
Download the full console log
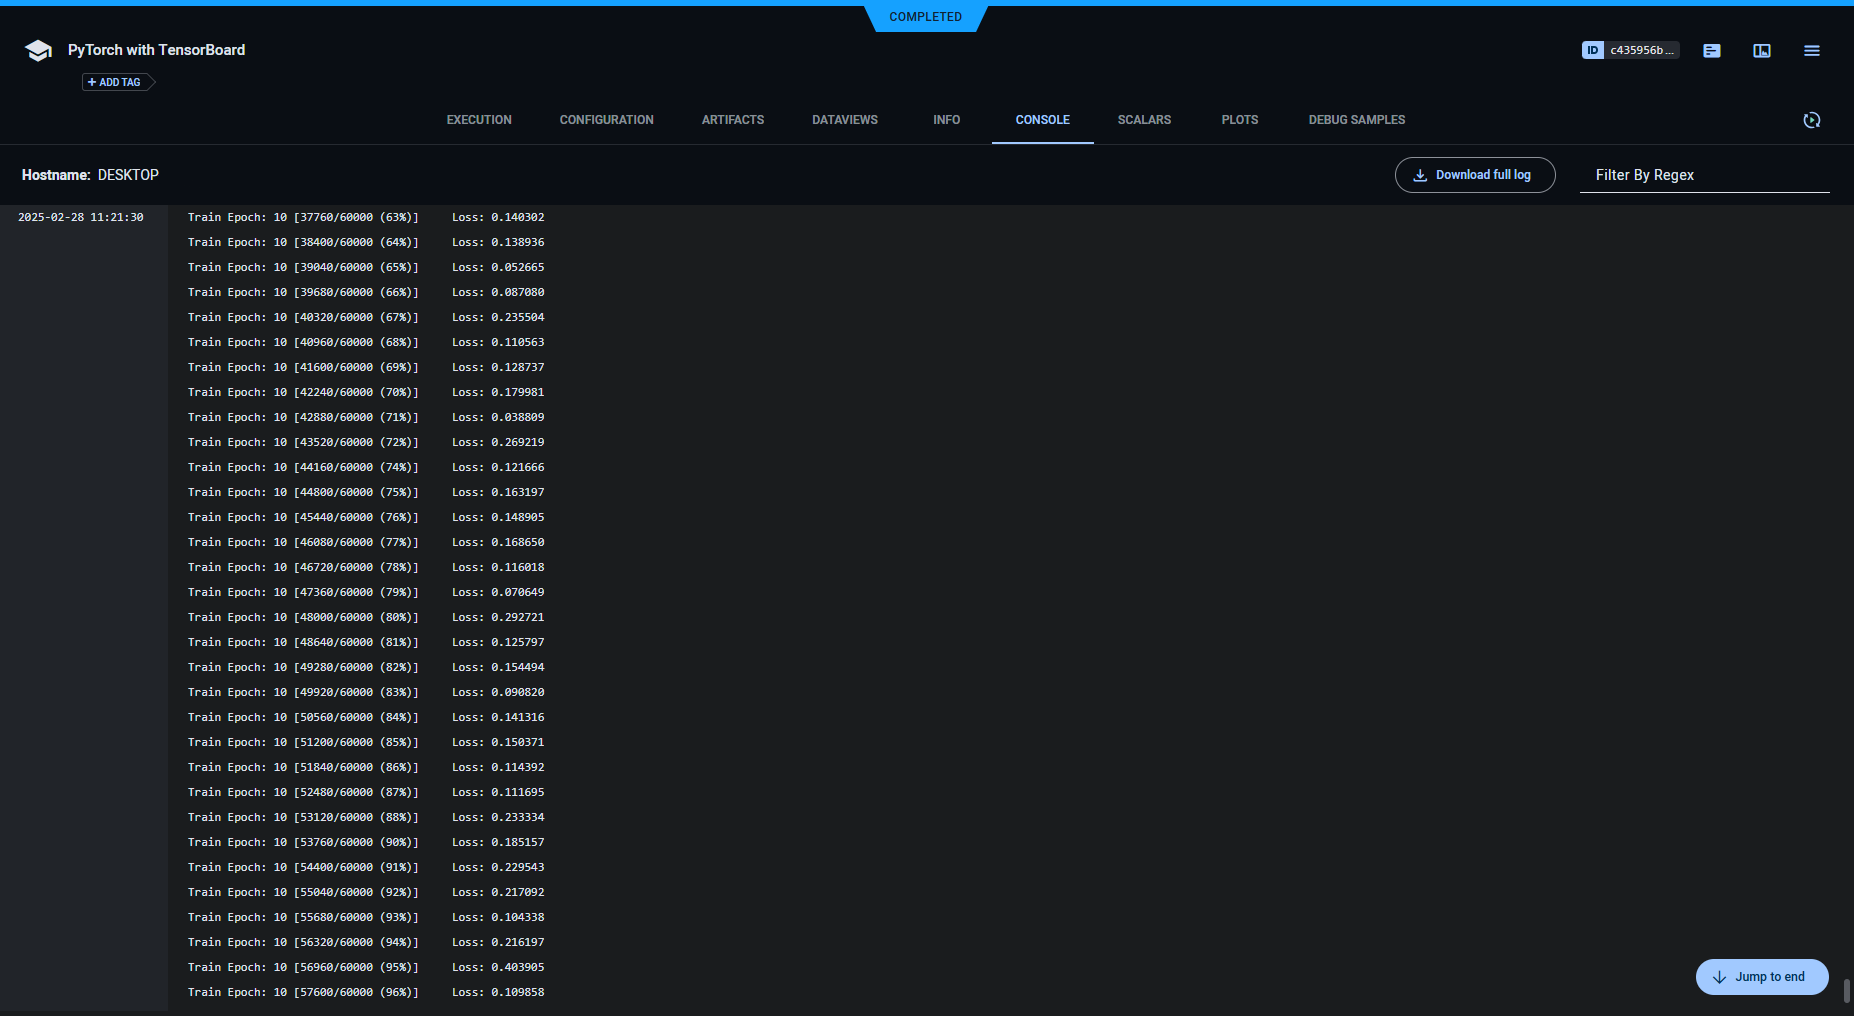click(1474, 175)
